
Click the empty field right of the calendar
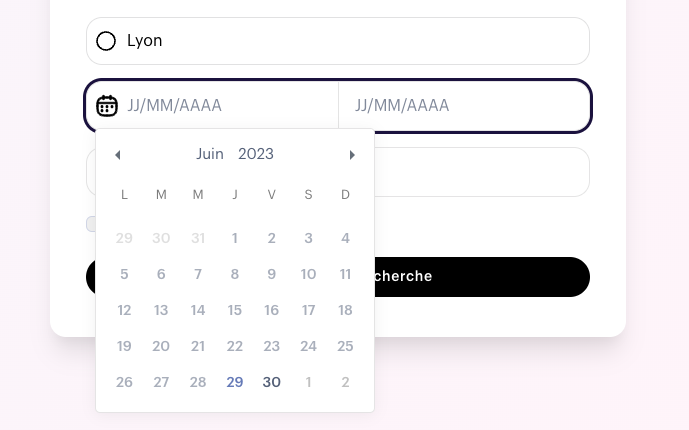pyautogui.click(x=482, y=172)
